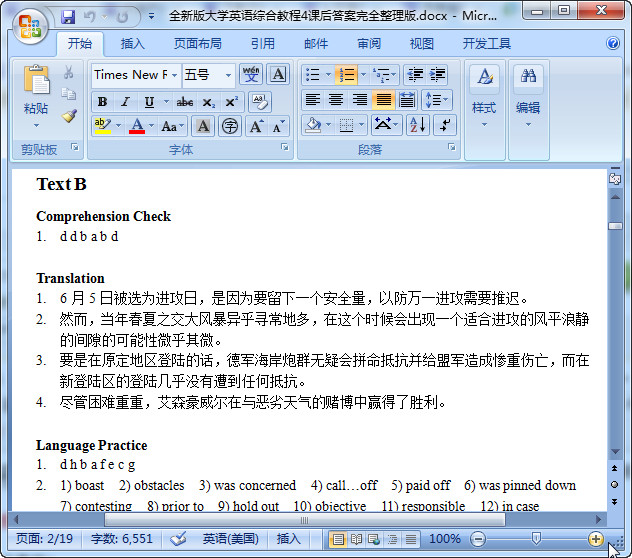
Task: Open font color dropdown arrow
Action: coord(151,126)
